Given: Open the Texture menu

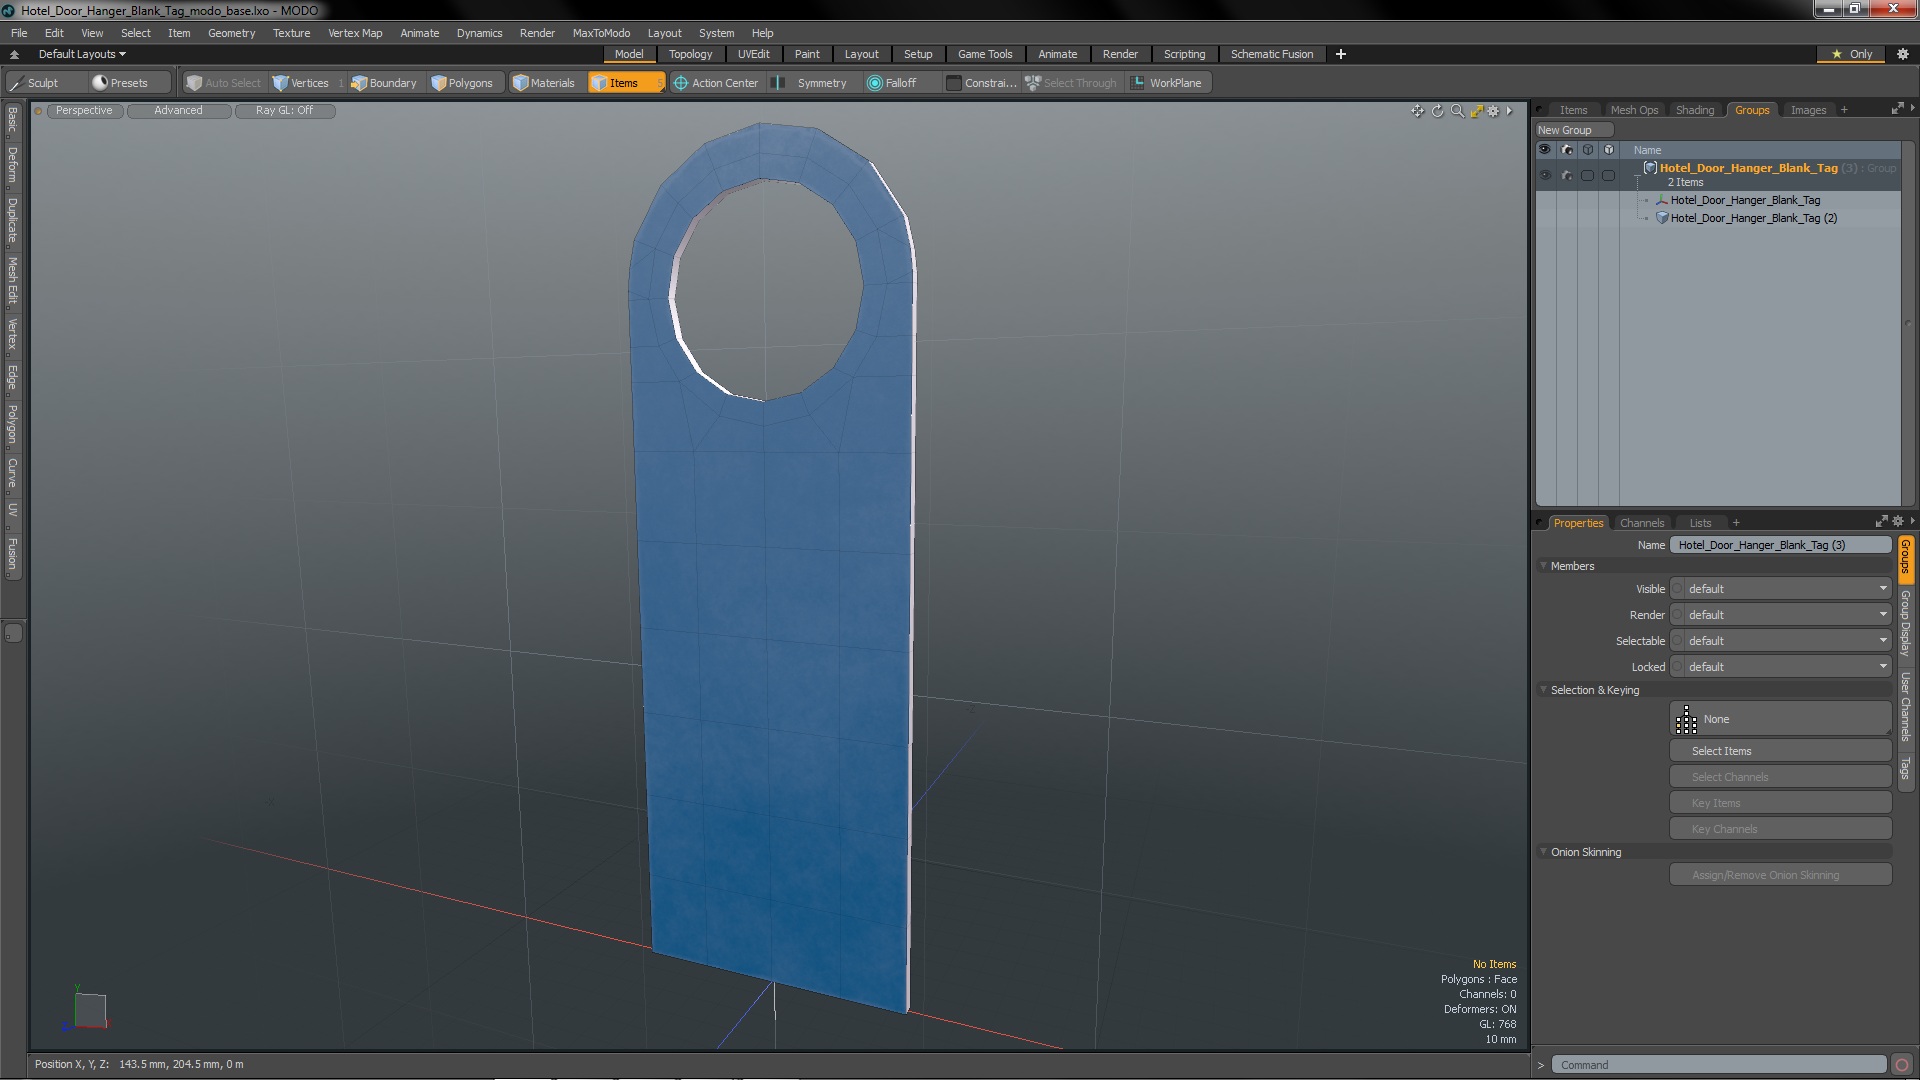Looking at the screenshot, I should pyautogui.click(x=291, y=33).
